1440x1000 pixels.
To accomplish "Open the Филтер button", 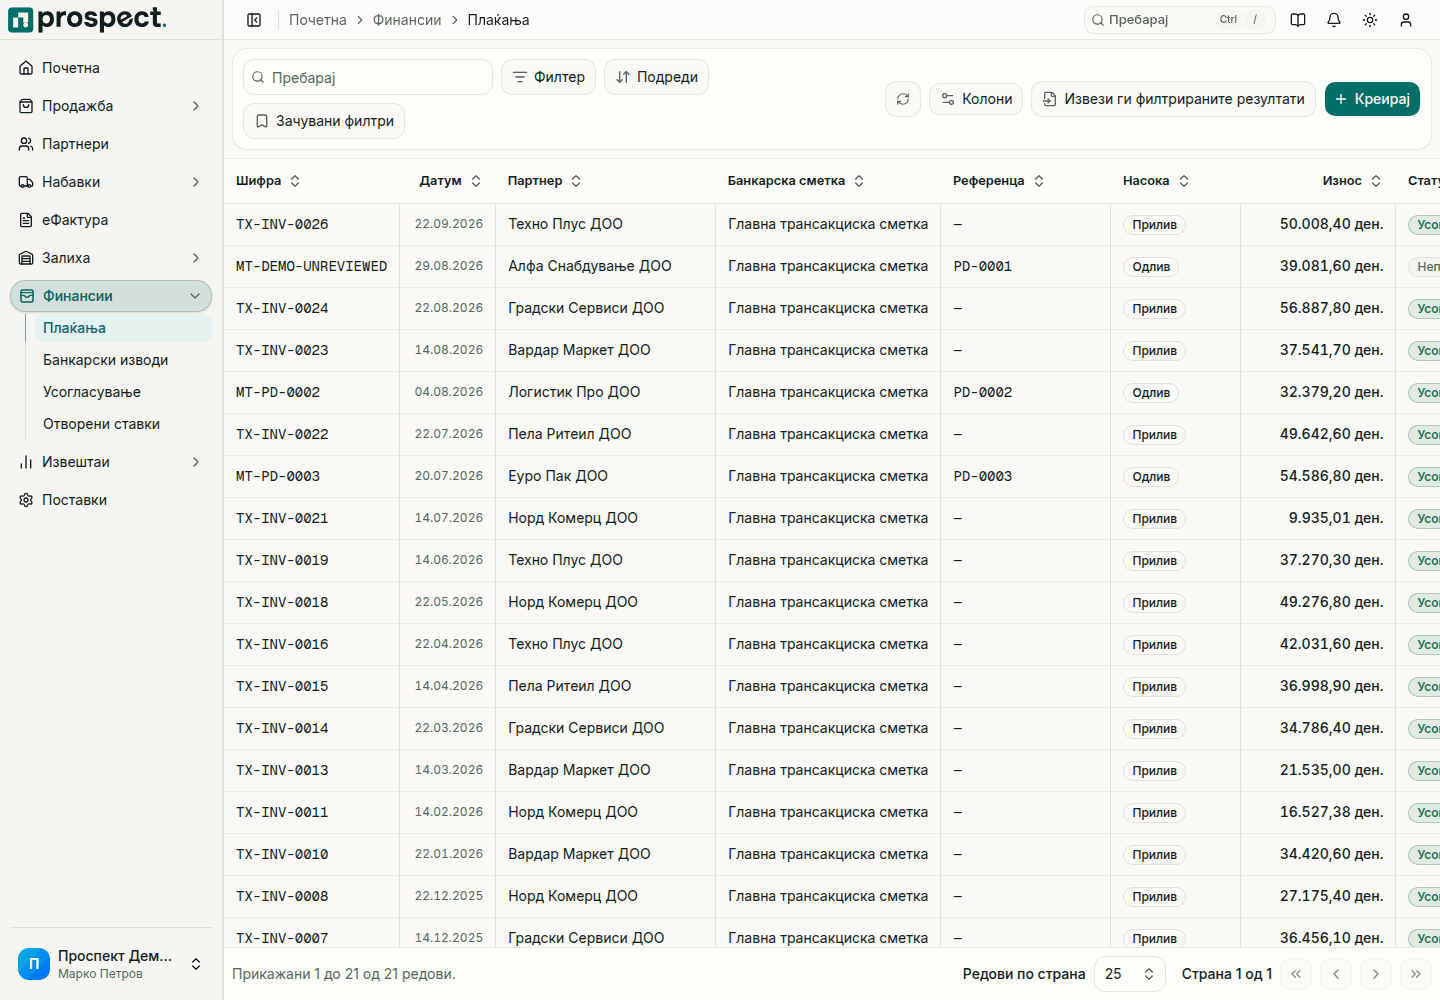I will [x=549, y=77].
